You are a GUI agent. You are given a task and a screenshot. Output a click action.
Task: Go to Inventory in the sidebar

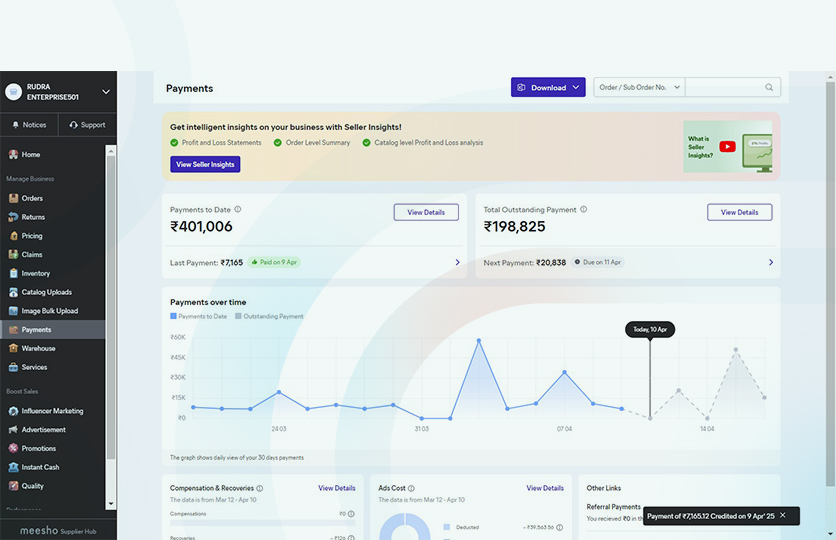[35, 273]
